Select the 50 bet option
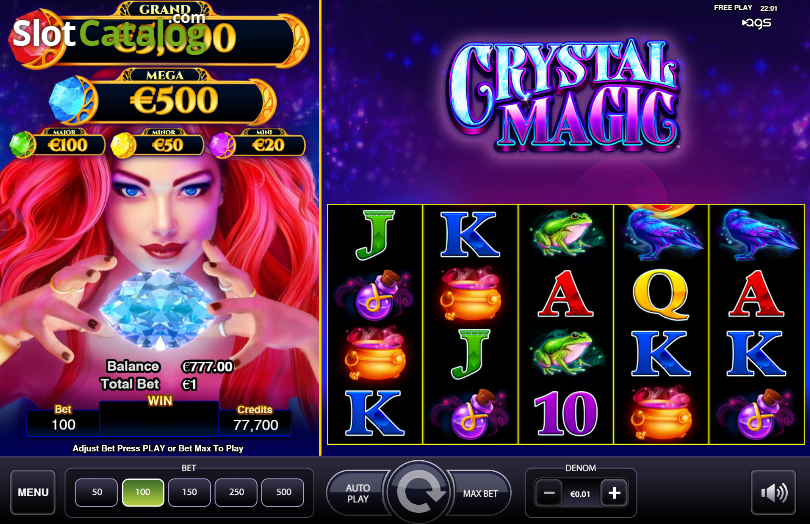The width and height of the screenshot is (810, 524). click(x=97, y=492)
